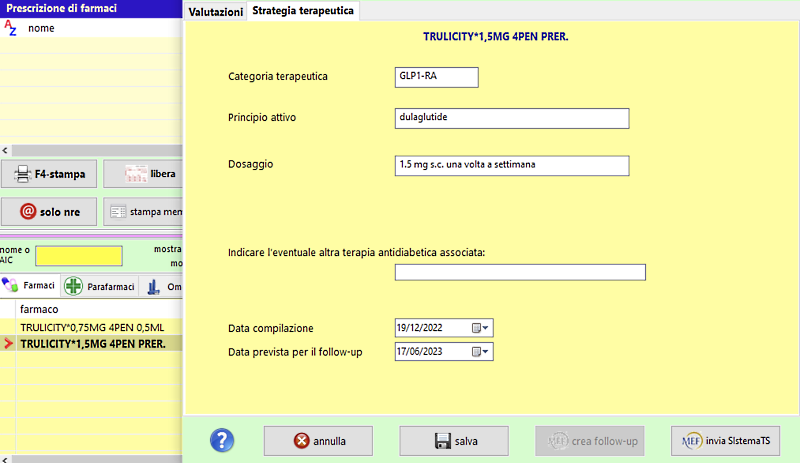This screenshot has height=463, width=800.
Task: Click the associated antidiabetic therapy field
Action: [x=519, y=272]
